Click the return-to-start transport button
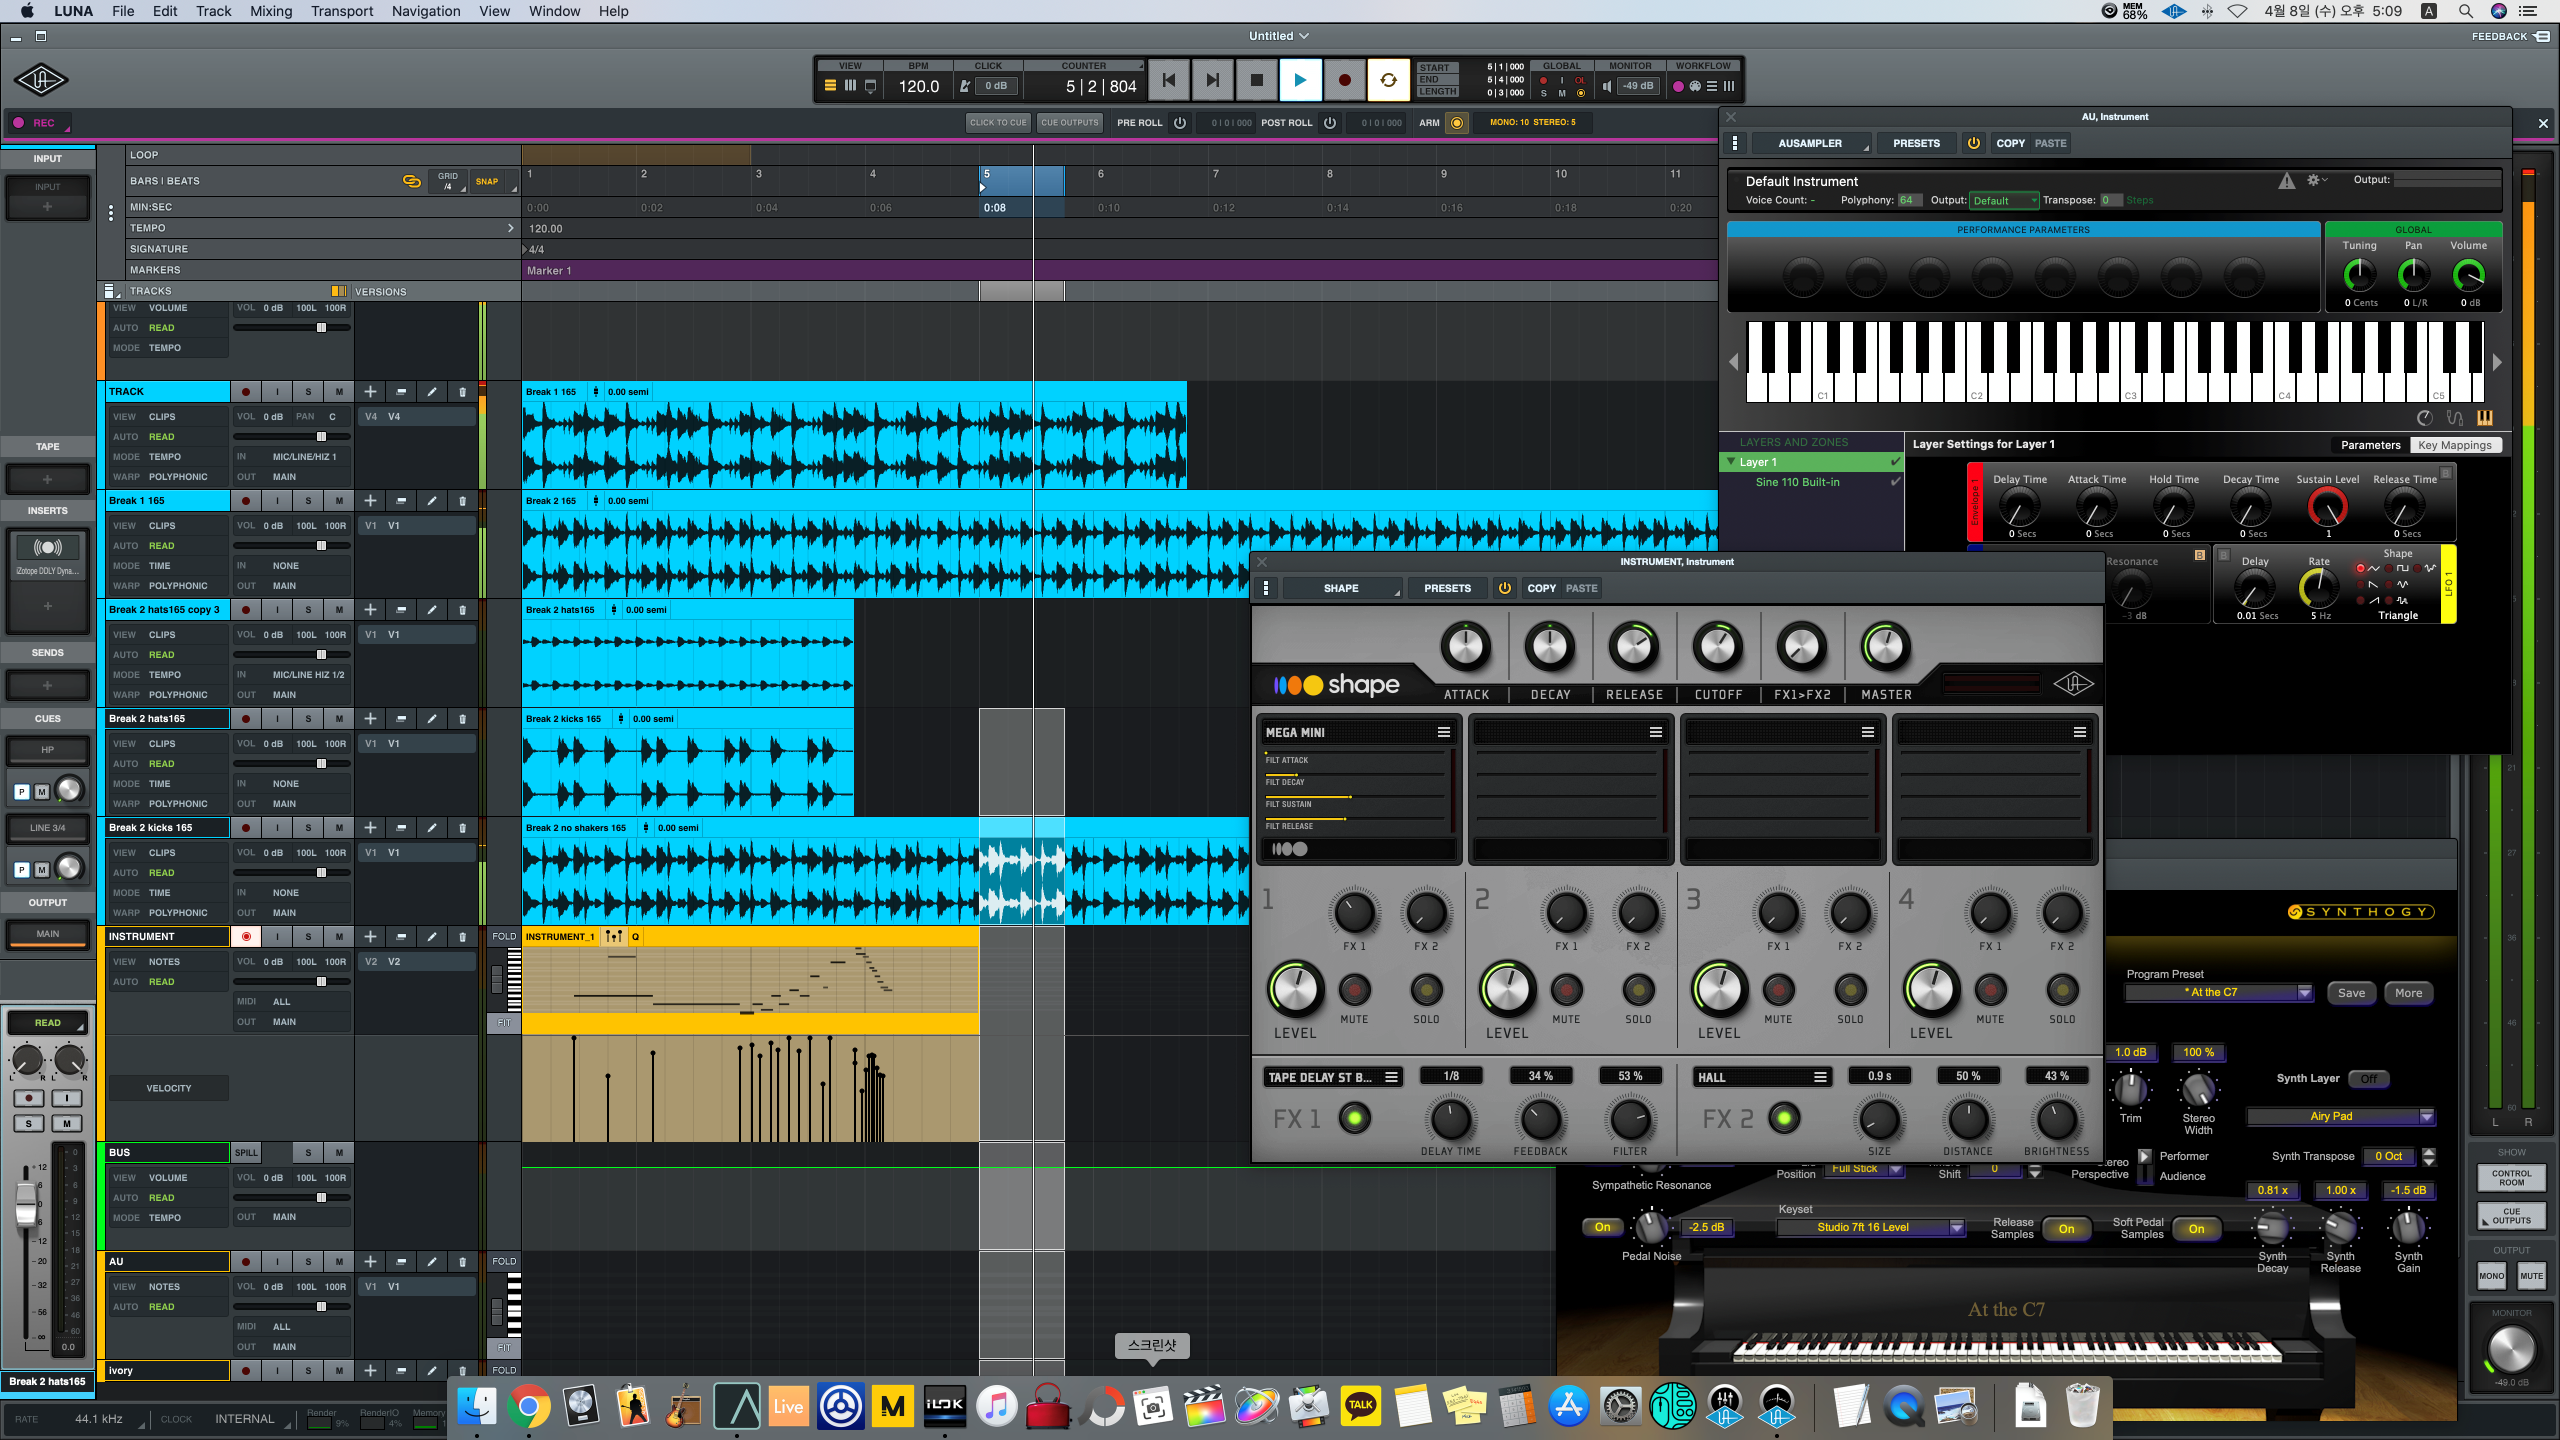The width and height of the screenshot is (2560, 1440). [1168, 80]
